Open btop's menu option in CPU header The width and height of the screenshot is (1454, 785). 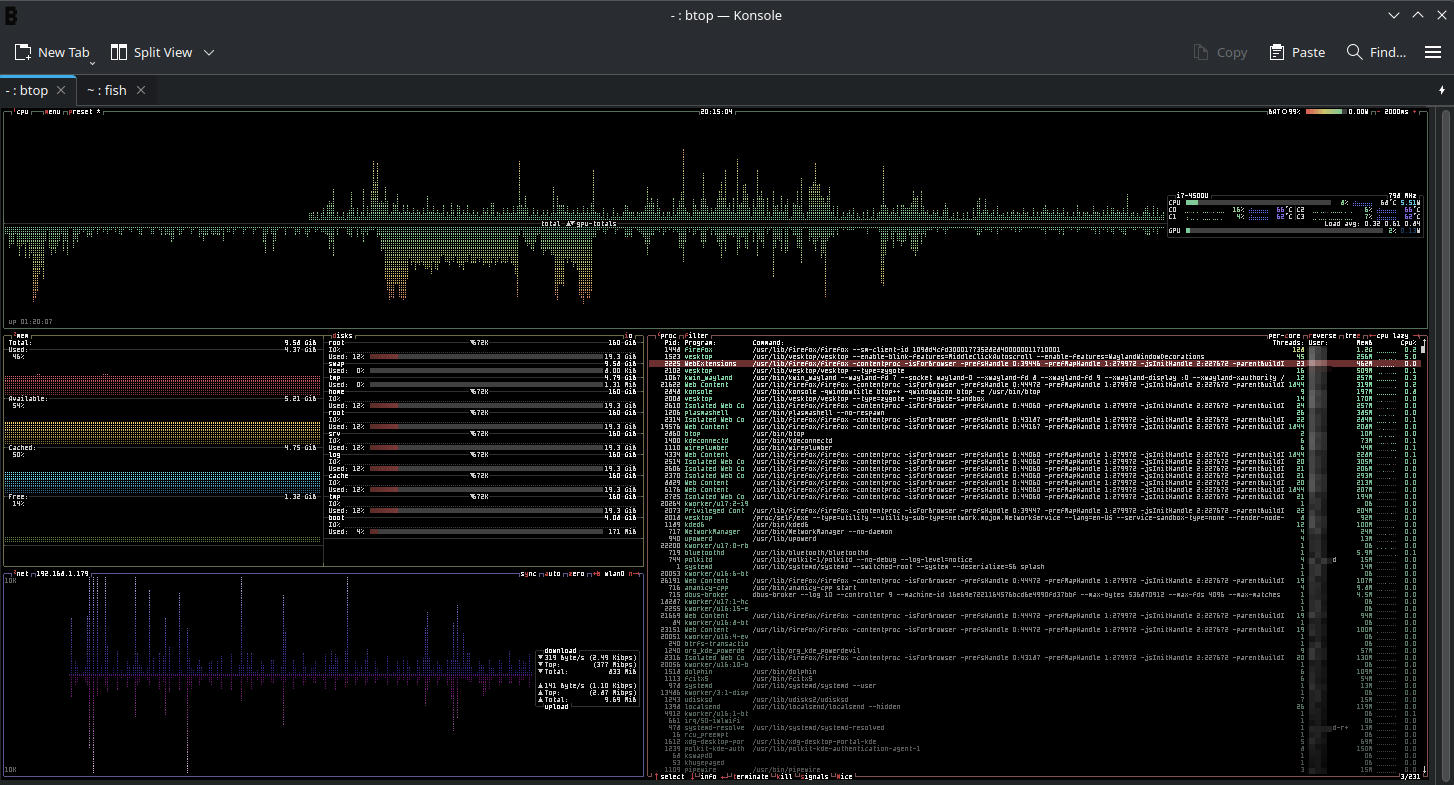pos(52,112)
